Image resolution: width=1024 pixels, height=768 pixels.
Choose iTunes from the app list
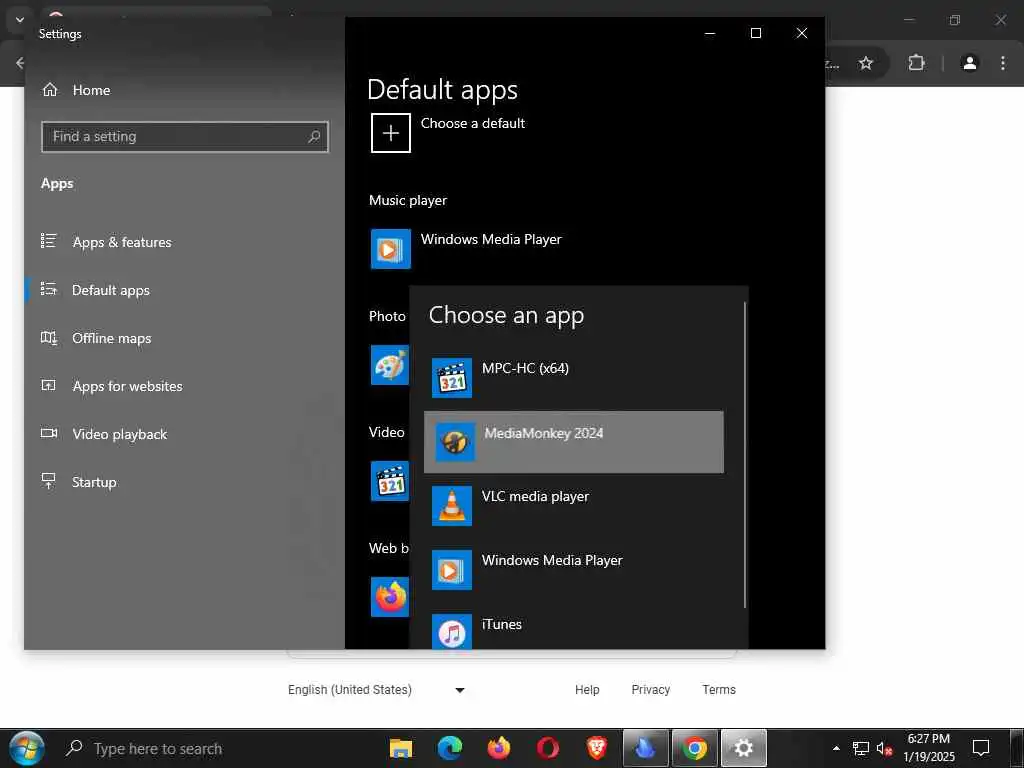(x=573, y=630)
